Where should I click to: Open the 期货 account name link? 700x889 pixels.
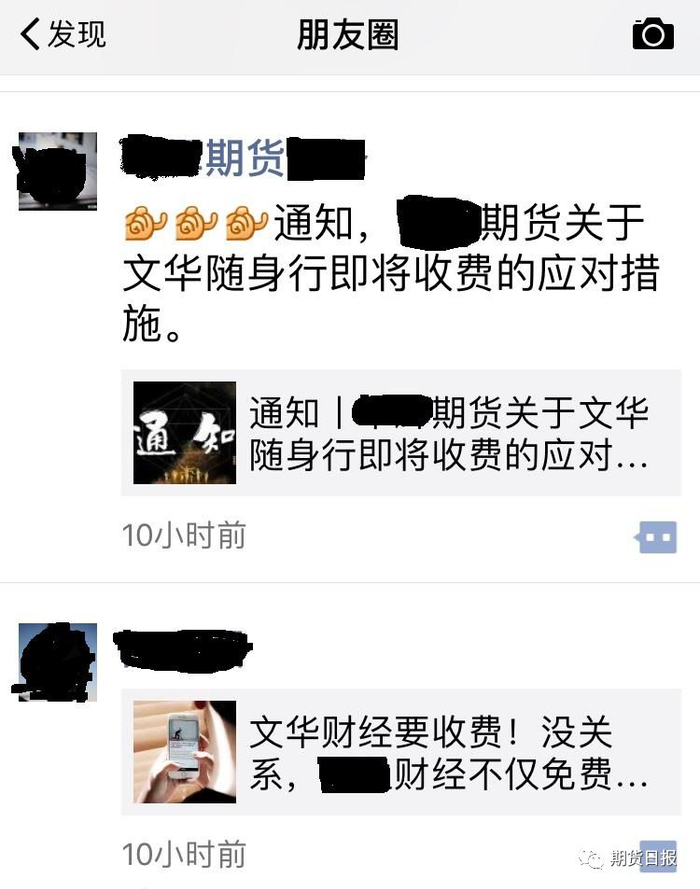244,158
